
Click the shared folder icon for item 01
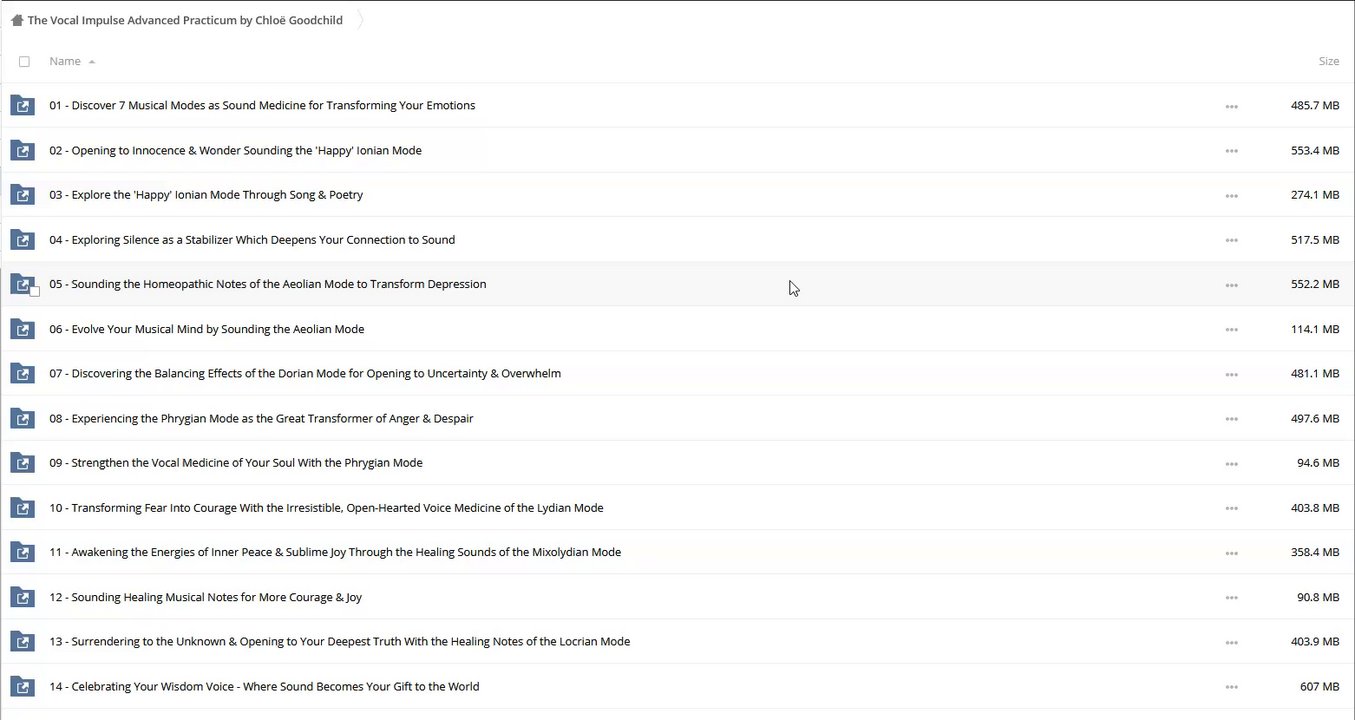tap(22, 106)
